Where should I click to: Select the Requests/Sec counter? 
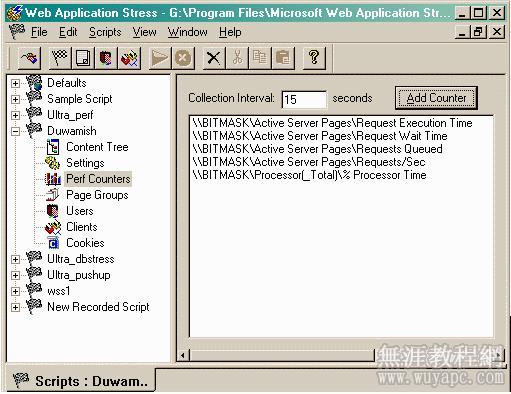(x=309, y=162)
